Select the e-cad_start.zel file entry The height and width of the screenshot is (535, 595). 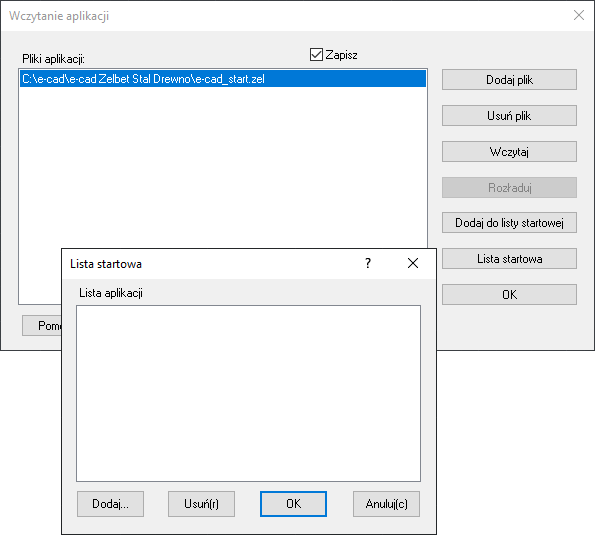(x=223, y=79)
